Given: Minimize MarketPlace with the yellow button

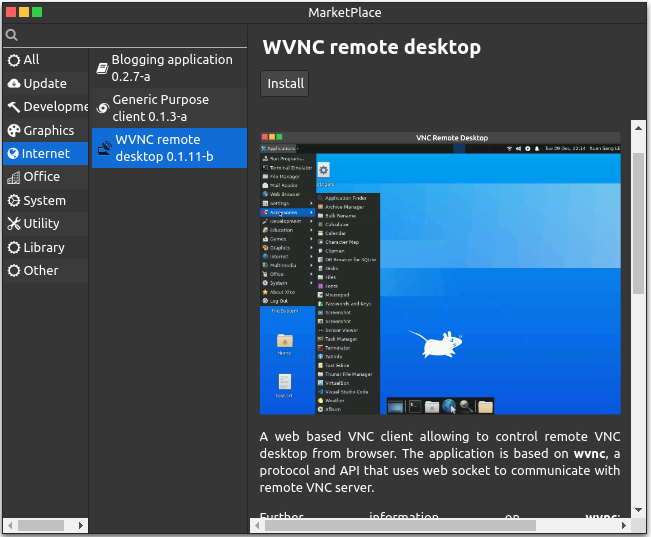Looking at the screenshot, I should [x=24, y=12].
